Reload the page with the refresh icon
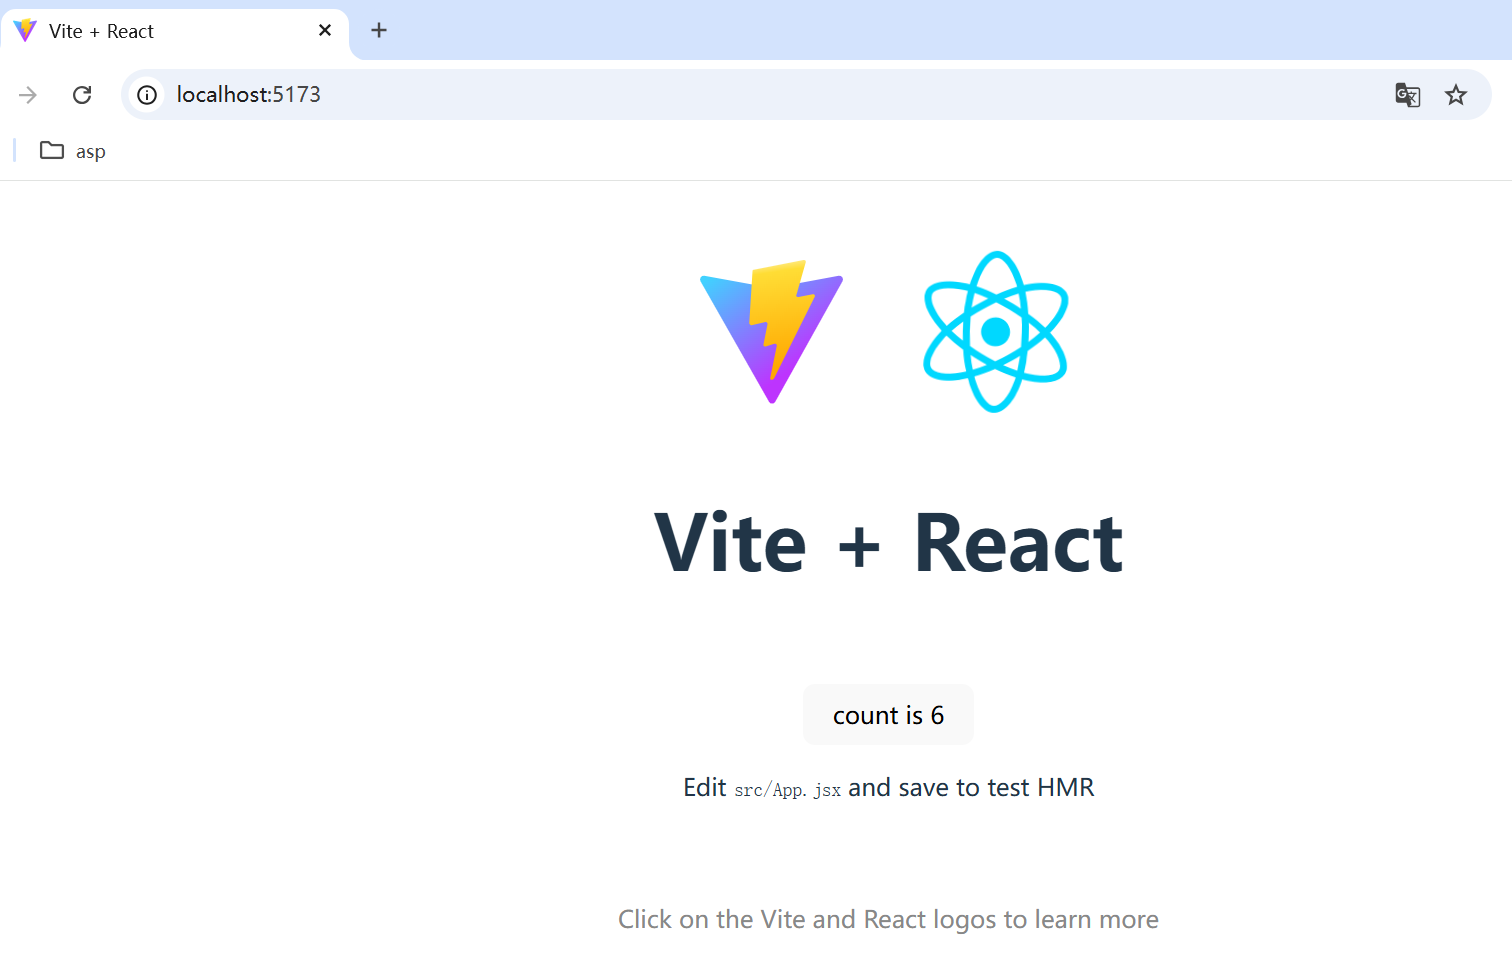1512x962 pixels. click(82, 95)
